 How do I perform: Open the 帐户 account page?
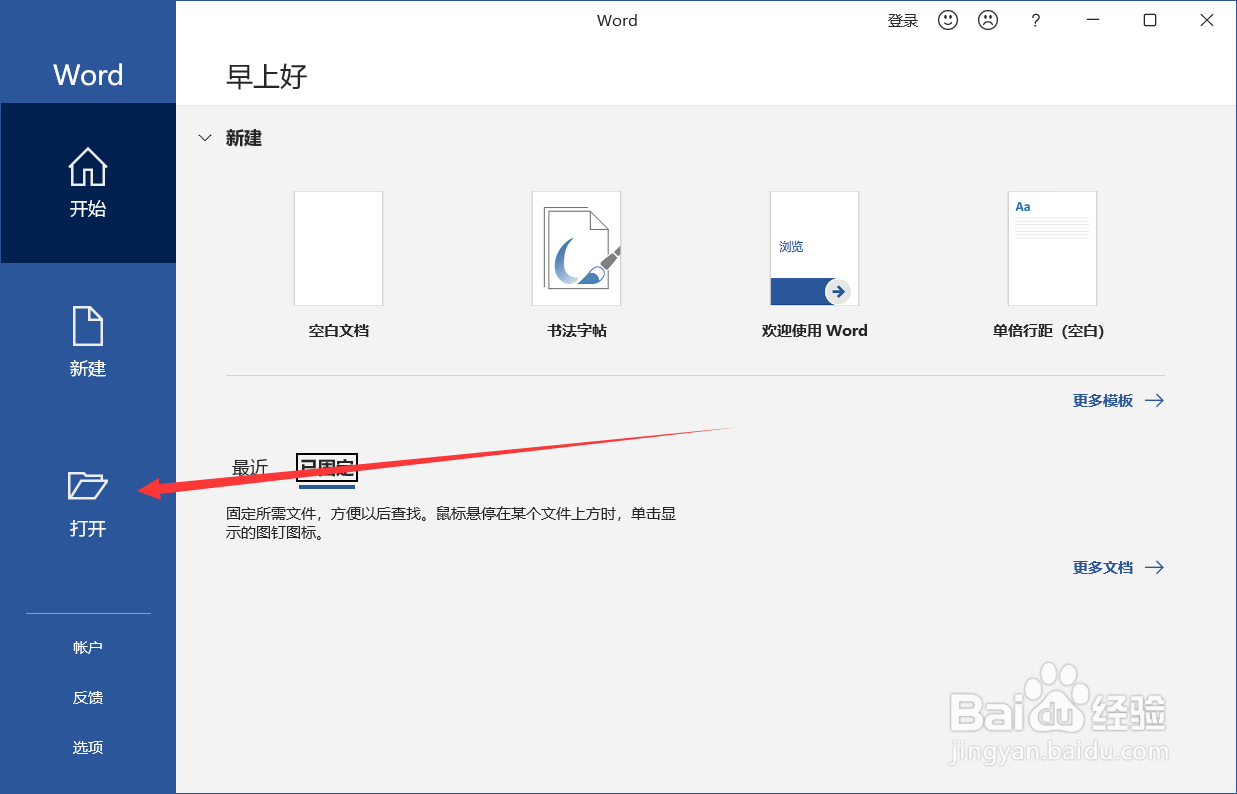88,647
